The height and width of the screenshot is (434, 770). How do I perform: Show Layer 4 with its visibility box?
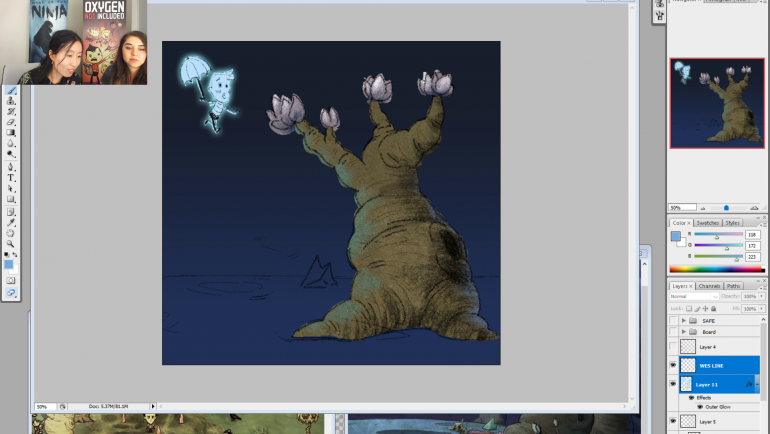pyautogui.click(x=673, y=347)
